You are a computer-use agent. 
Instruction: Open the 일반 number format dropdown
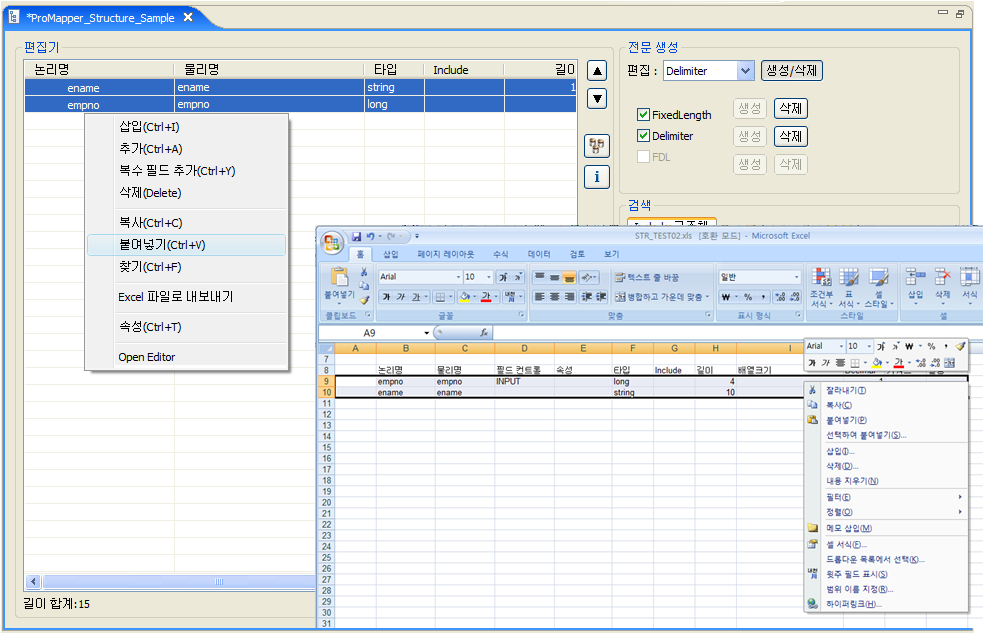point(797,276)
